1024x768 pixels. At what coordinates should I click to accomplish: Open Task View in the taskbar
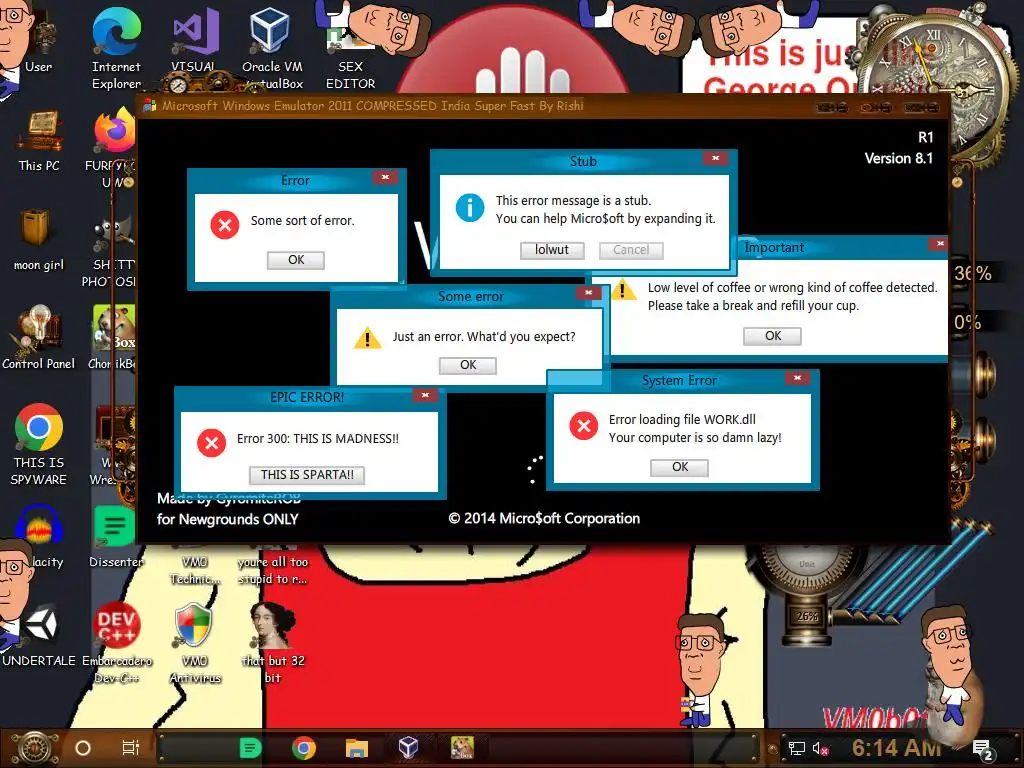click(131, 748)
